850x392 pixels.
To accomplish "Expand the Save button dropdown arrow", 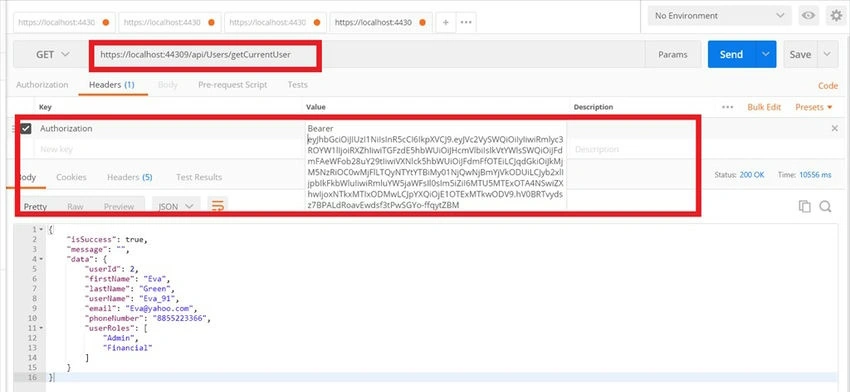I will pyautogui.click(x=827, y=54).
